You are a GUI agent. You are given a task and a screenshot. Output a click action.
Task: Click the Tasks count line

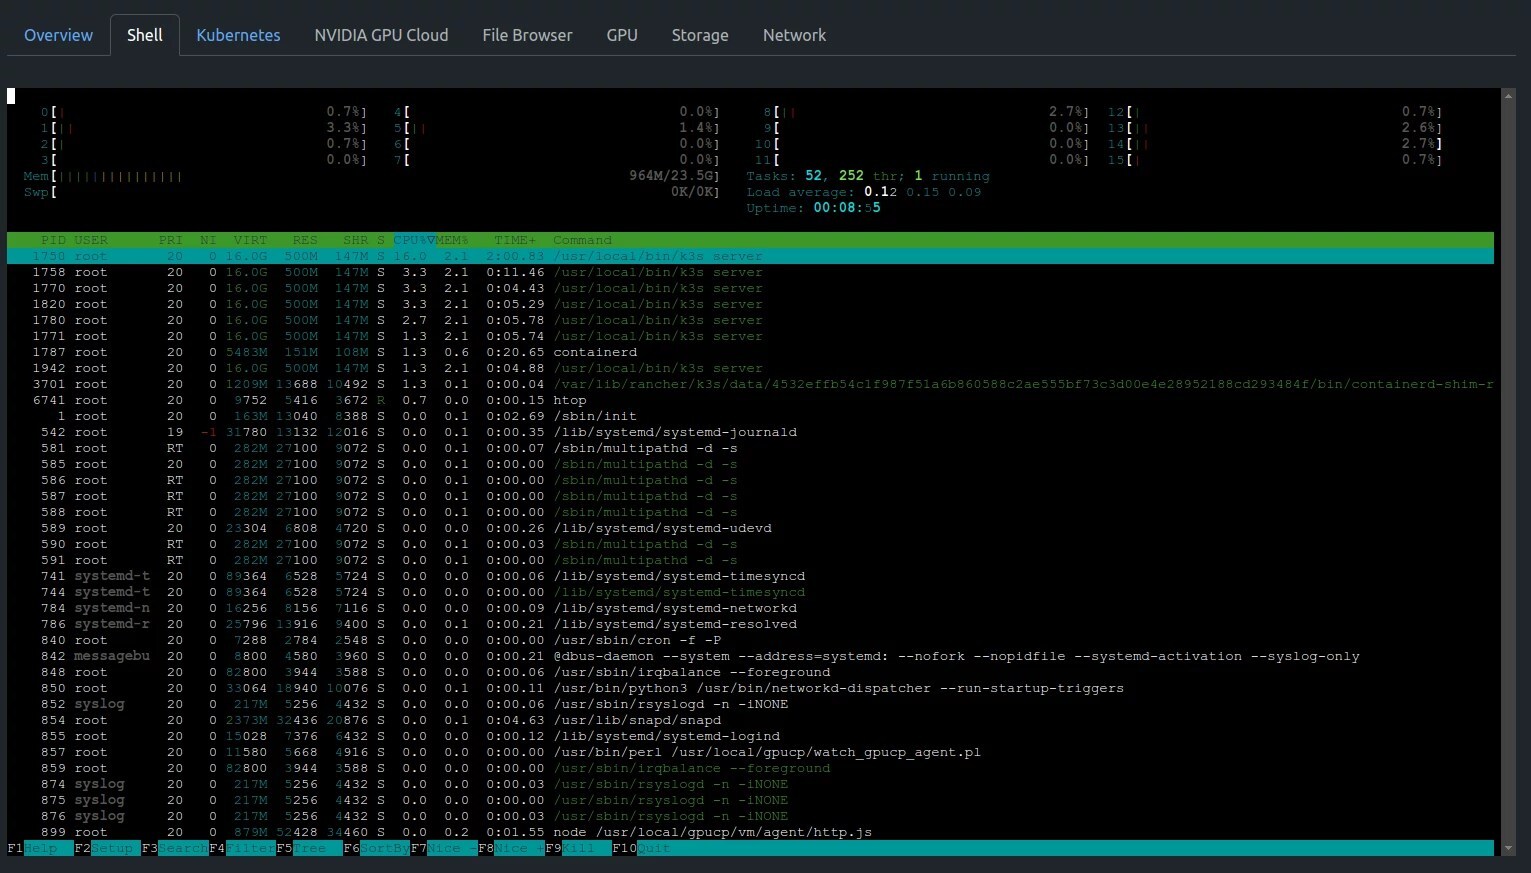tap(868, 176)
